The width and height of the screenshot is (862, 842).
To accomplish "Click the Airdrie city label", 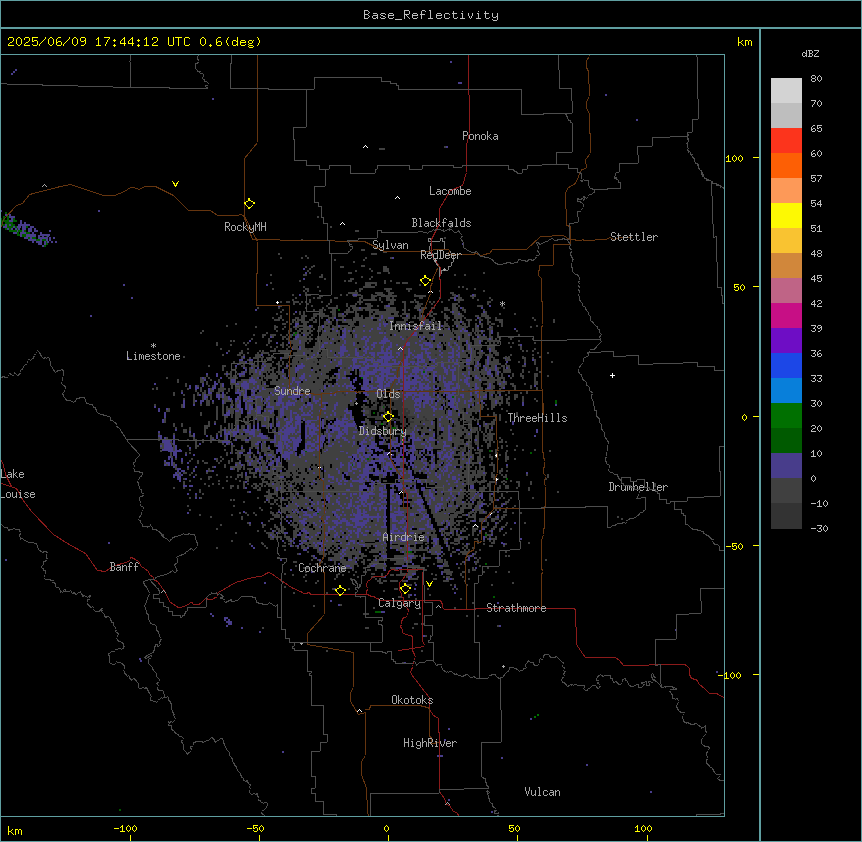I will click(x=404, y=537).
